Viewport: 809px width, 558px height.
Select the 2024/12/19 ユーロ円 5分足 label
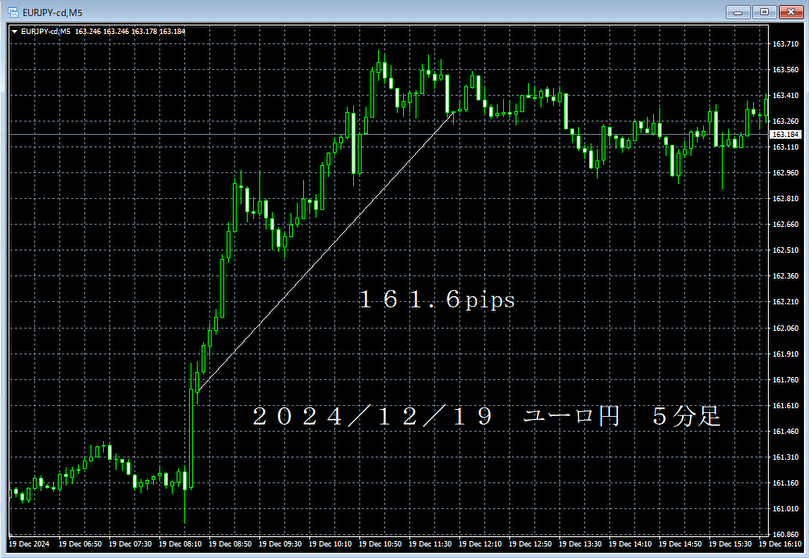(x=486, y=416)
